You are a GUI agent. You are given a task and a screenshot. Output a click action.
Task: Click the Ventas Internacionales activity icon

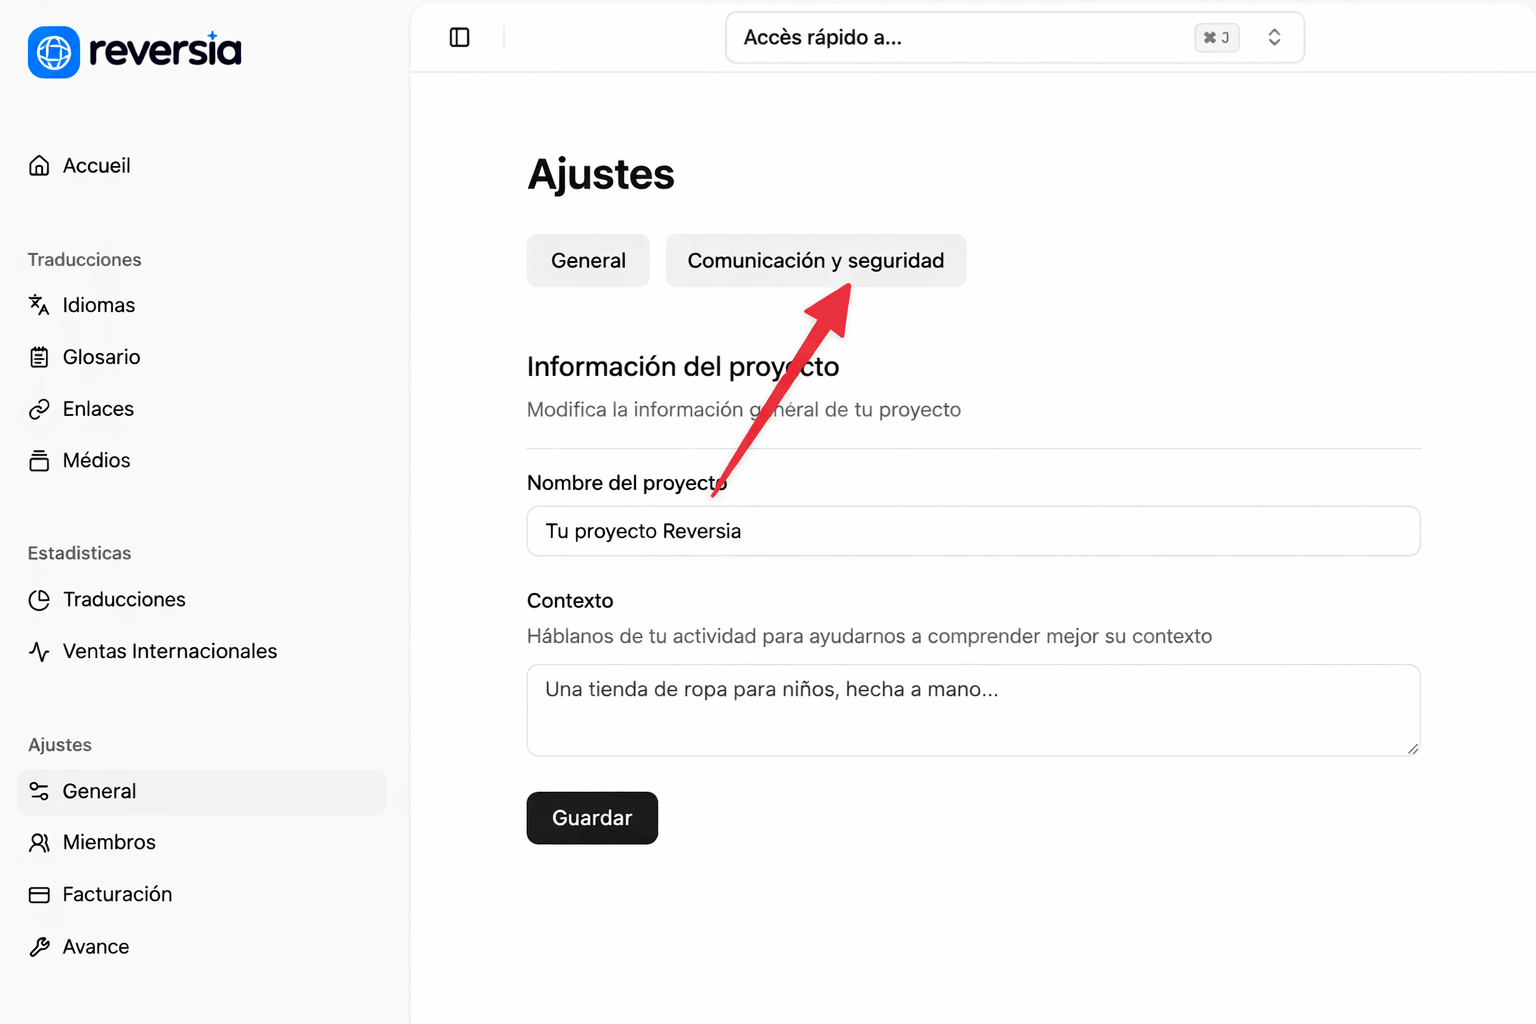(39, 651)
